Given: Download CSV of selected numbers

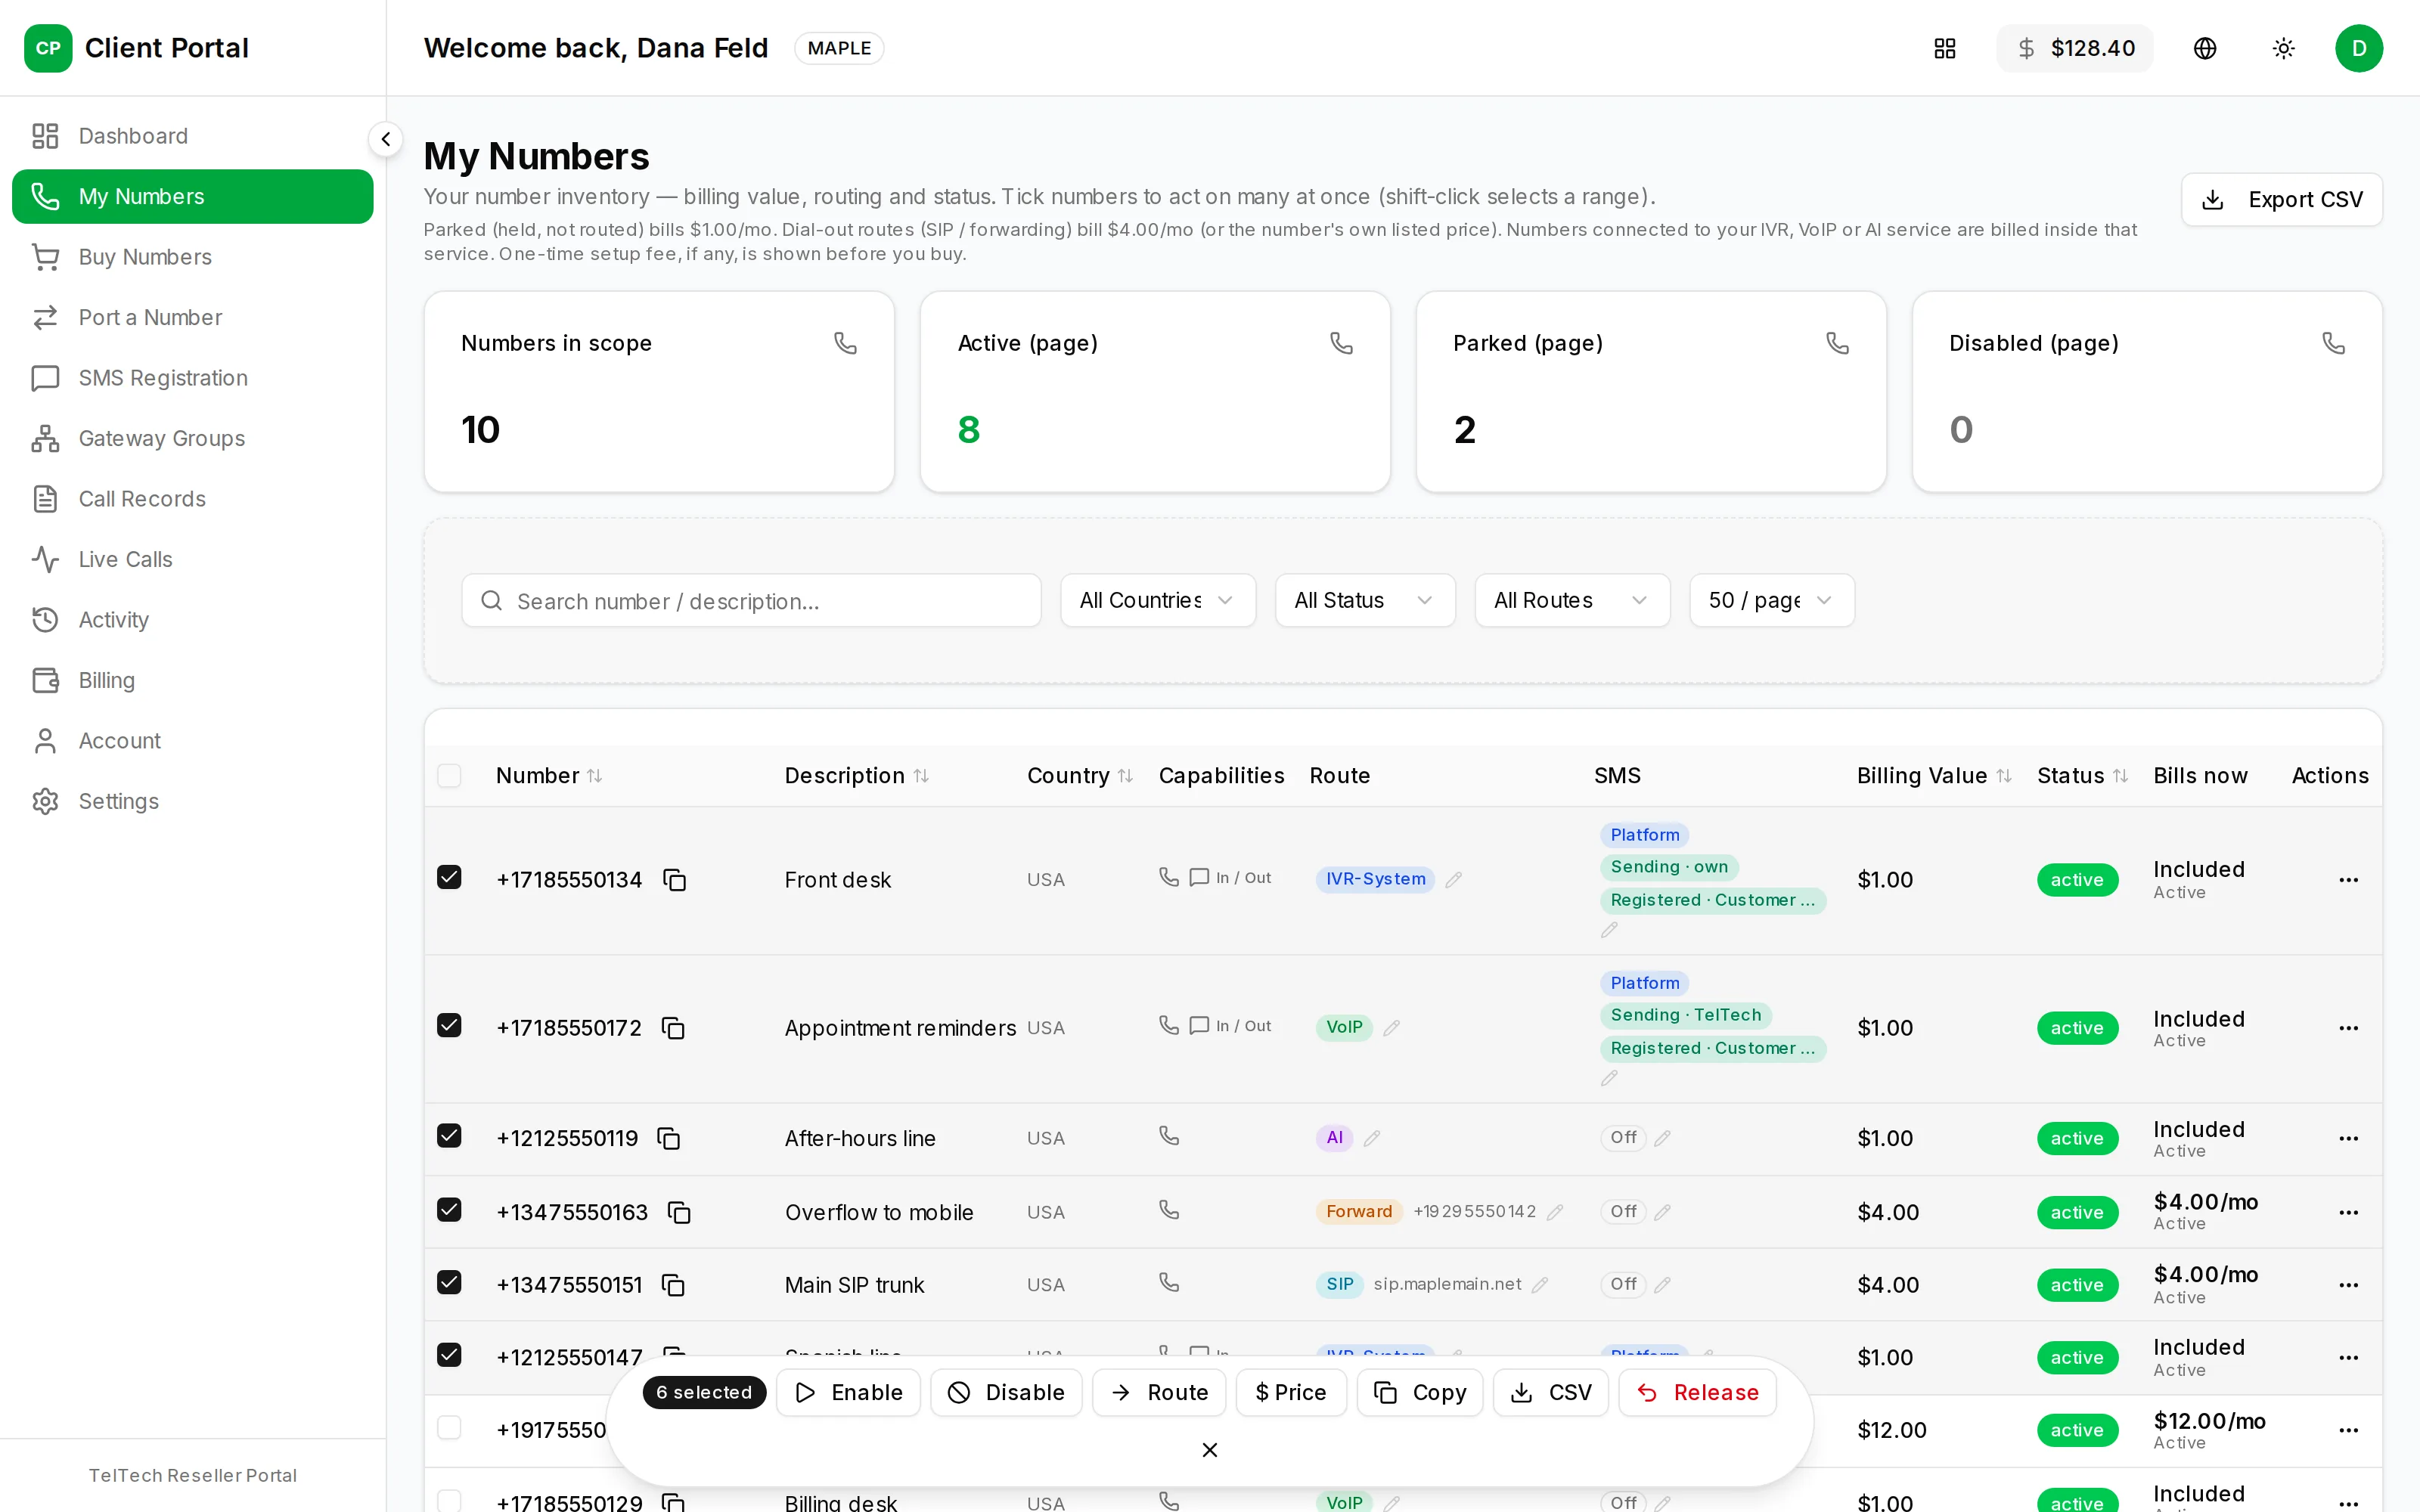Looking at the screenshot, I should (x=1550, y=1392).
